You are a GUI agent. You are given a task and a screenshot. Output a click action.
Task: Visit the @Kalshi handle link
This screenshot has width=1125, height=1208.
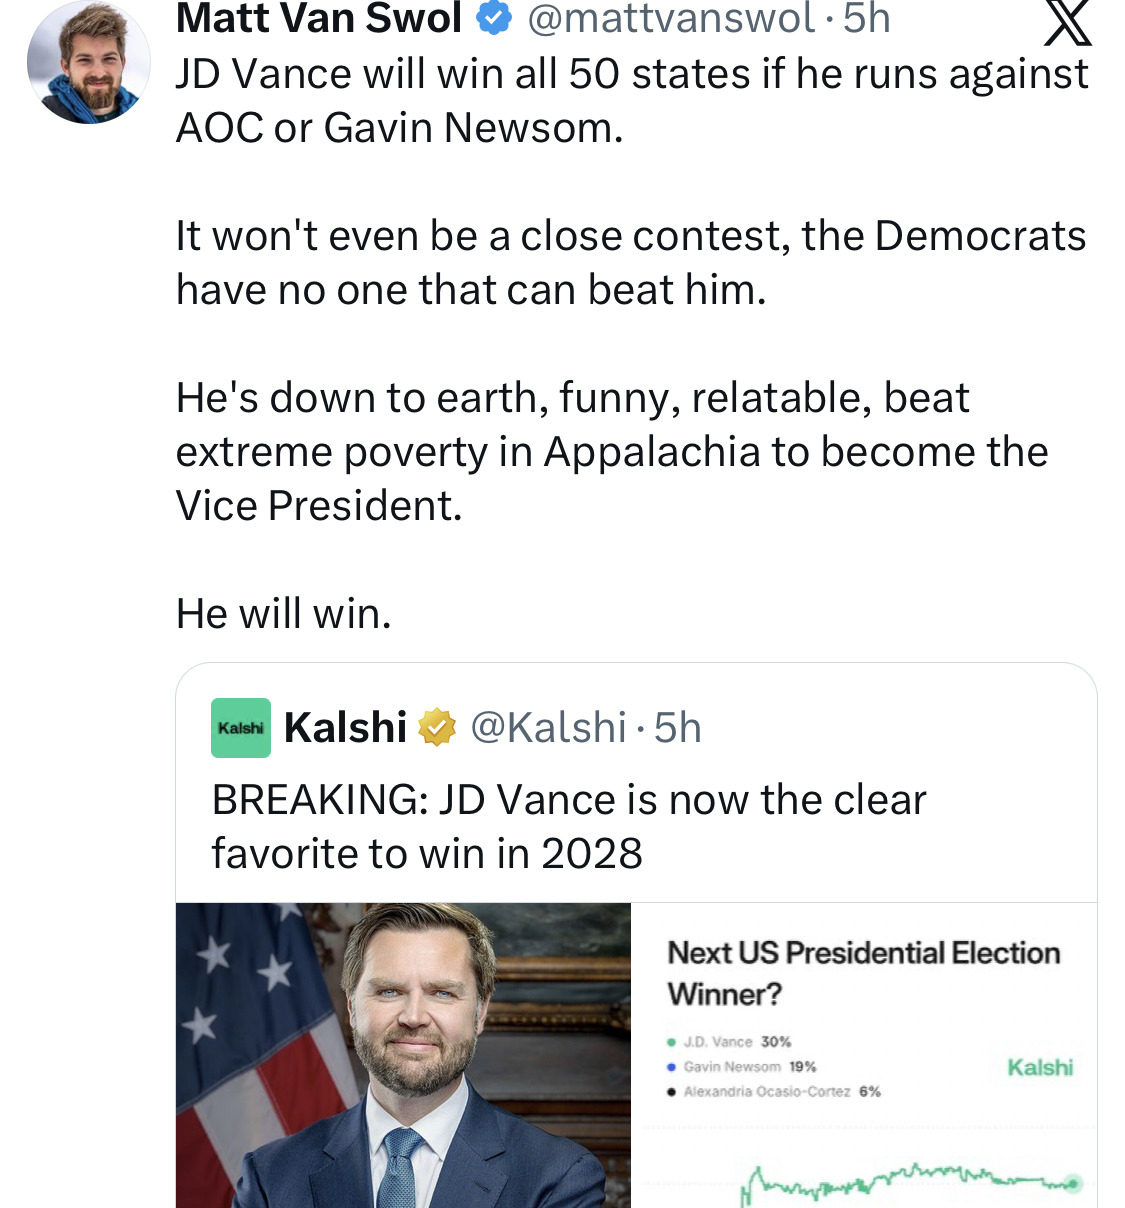[548, 728]
